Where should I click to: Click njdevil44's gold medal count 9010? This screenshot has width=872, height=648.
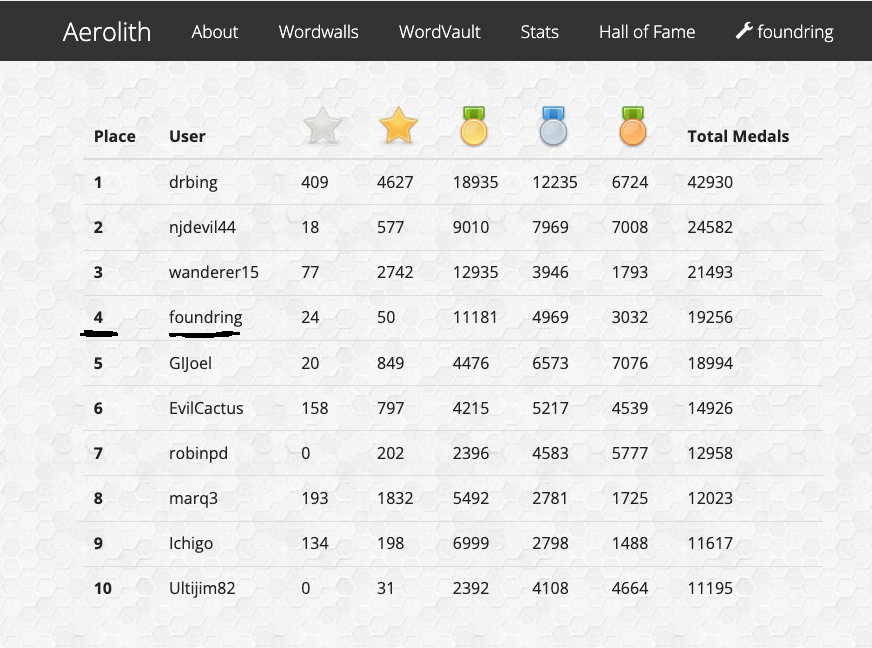(x=471, y=227)
